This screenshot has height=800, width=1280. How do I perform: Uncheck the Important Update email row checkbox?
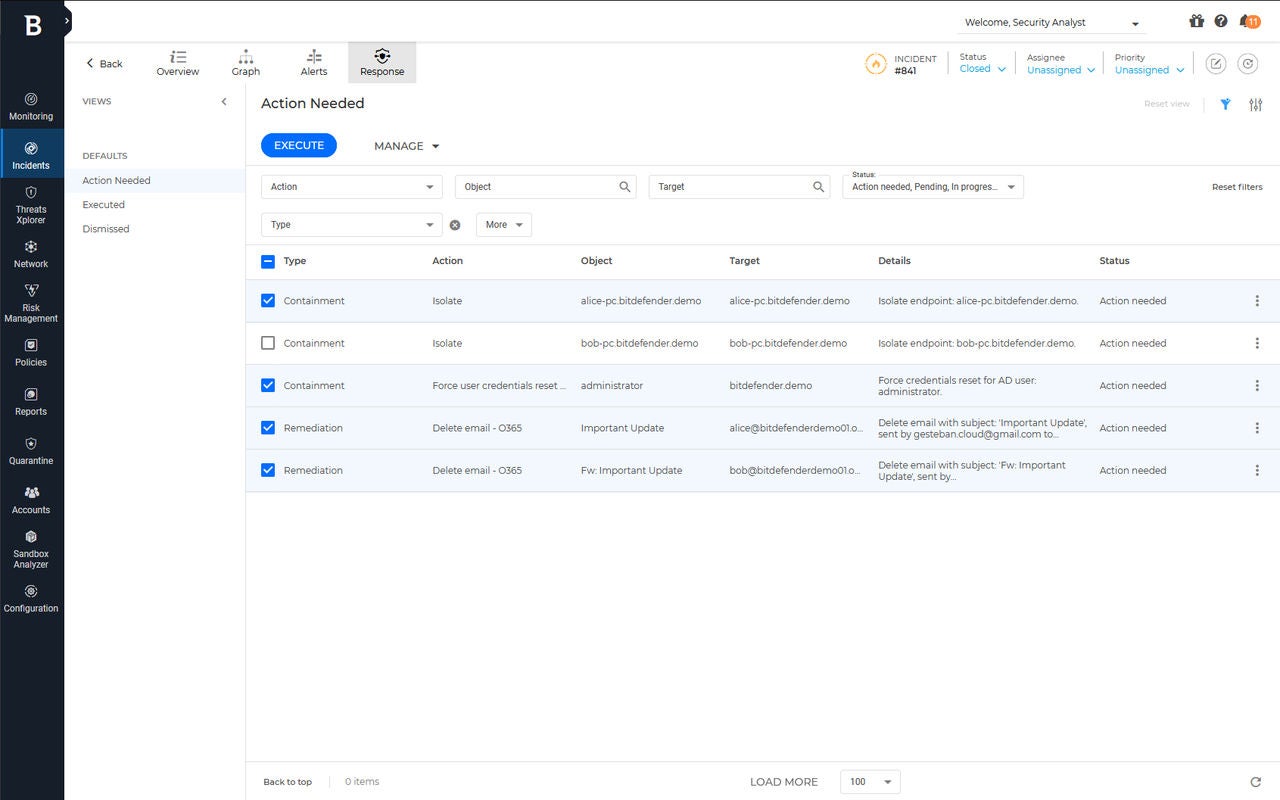coord(268,427)
